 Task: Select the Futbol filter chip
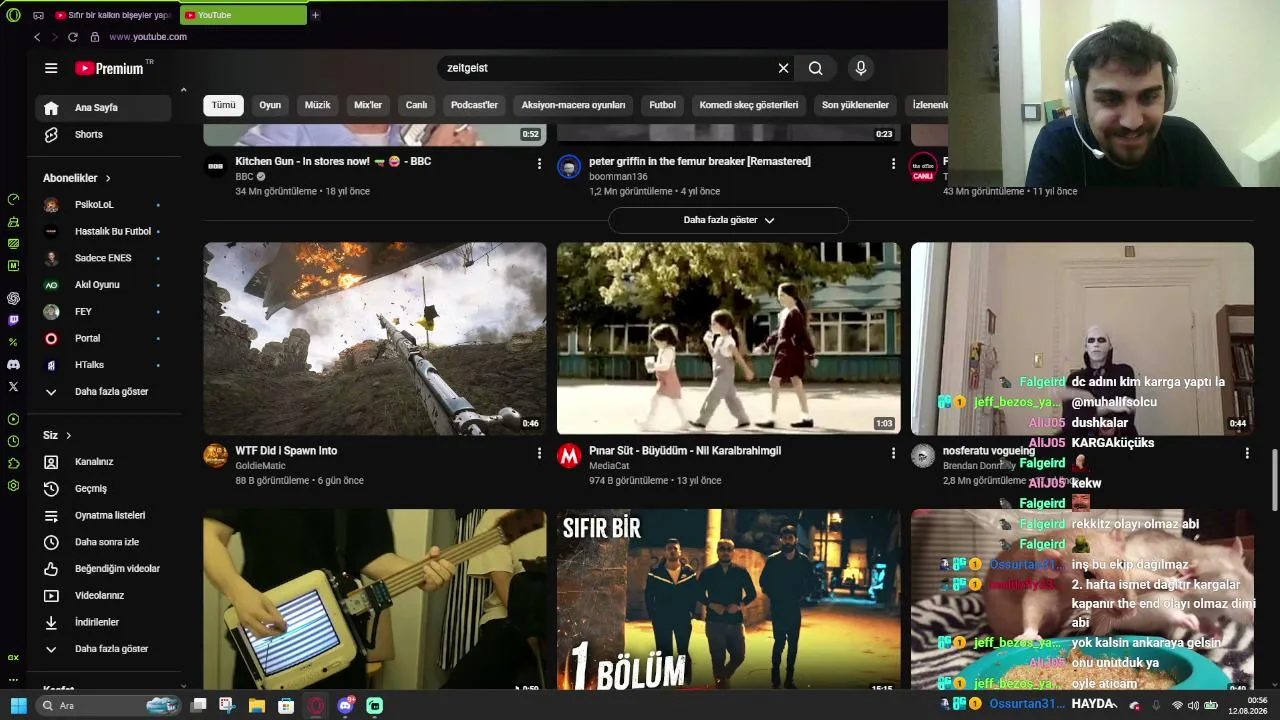[x=662, y=105]
